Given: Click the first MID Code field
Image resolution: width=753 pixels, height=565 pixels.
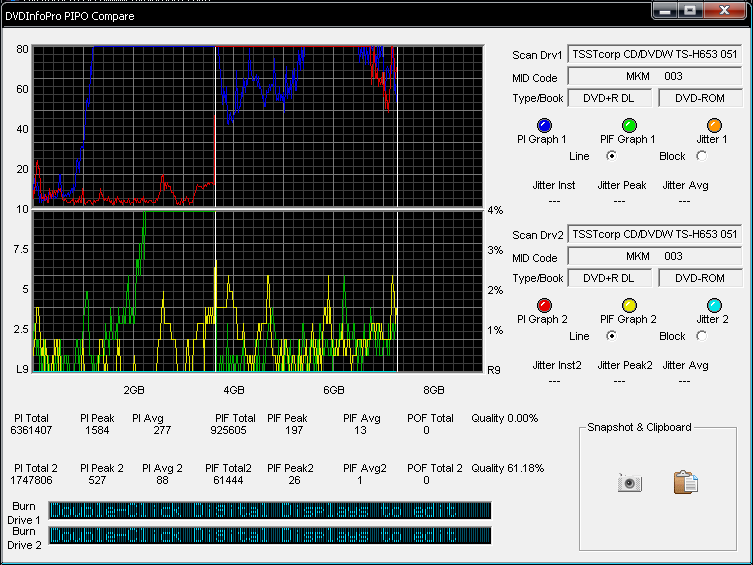Looking at the screenshot, I should [655, 76].
